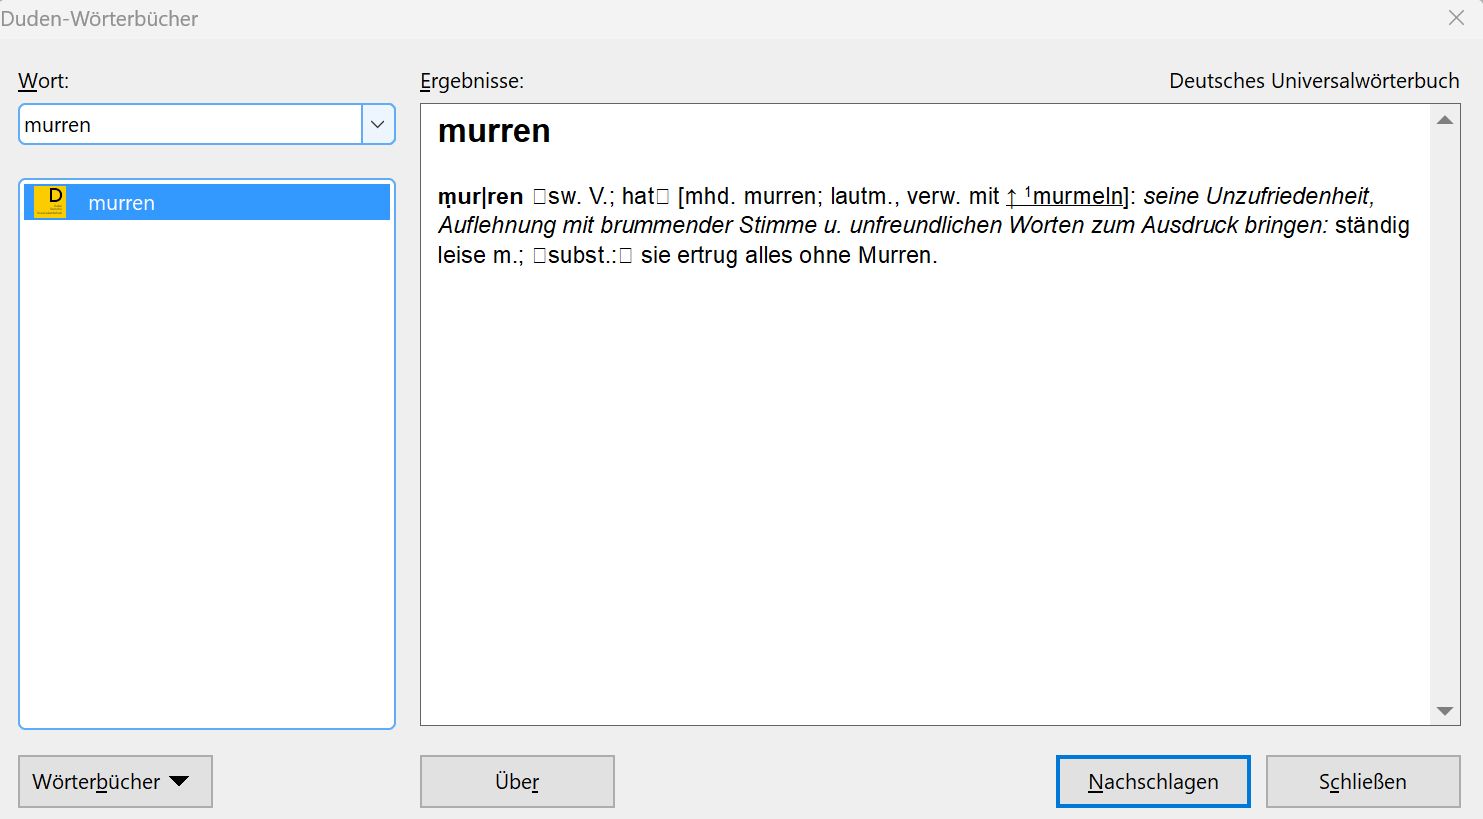Click the Über button
The width and height of the screenshot is (1483, 819).
point(517,782)
